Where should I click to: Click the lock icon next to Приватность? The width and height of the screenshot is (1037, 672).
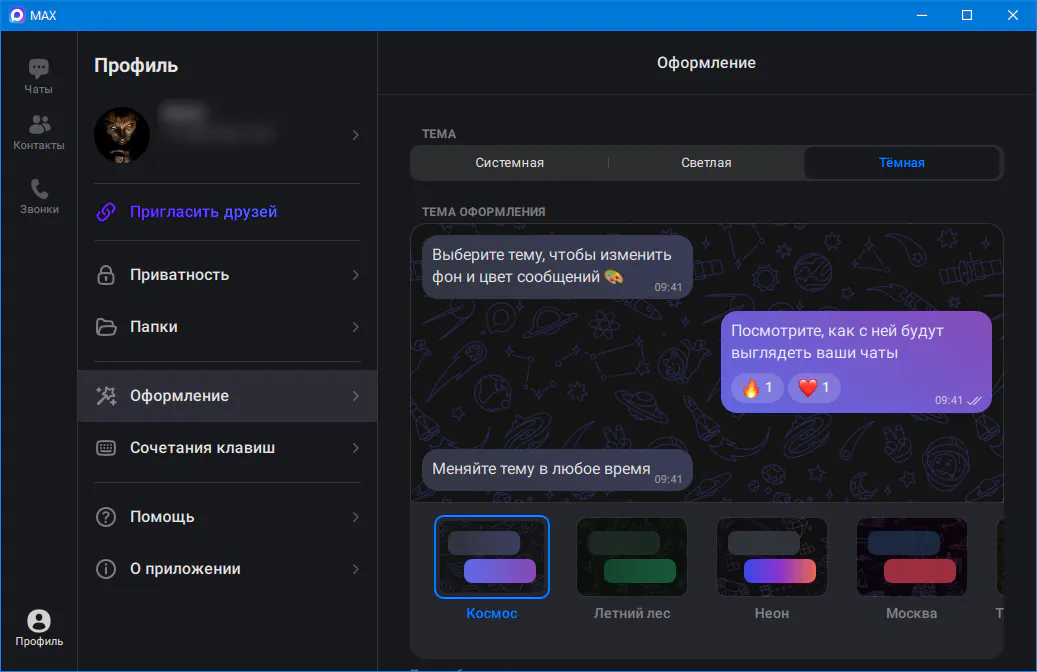coord(106,275)
